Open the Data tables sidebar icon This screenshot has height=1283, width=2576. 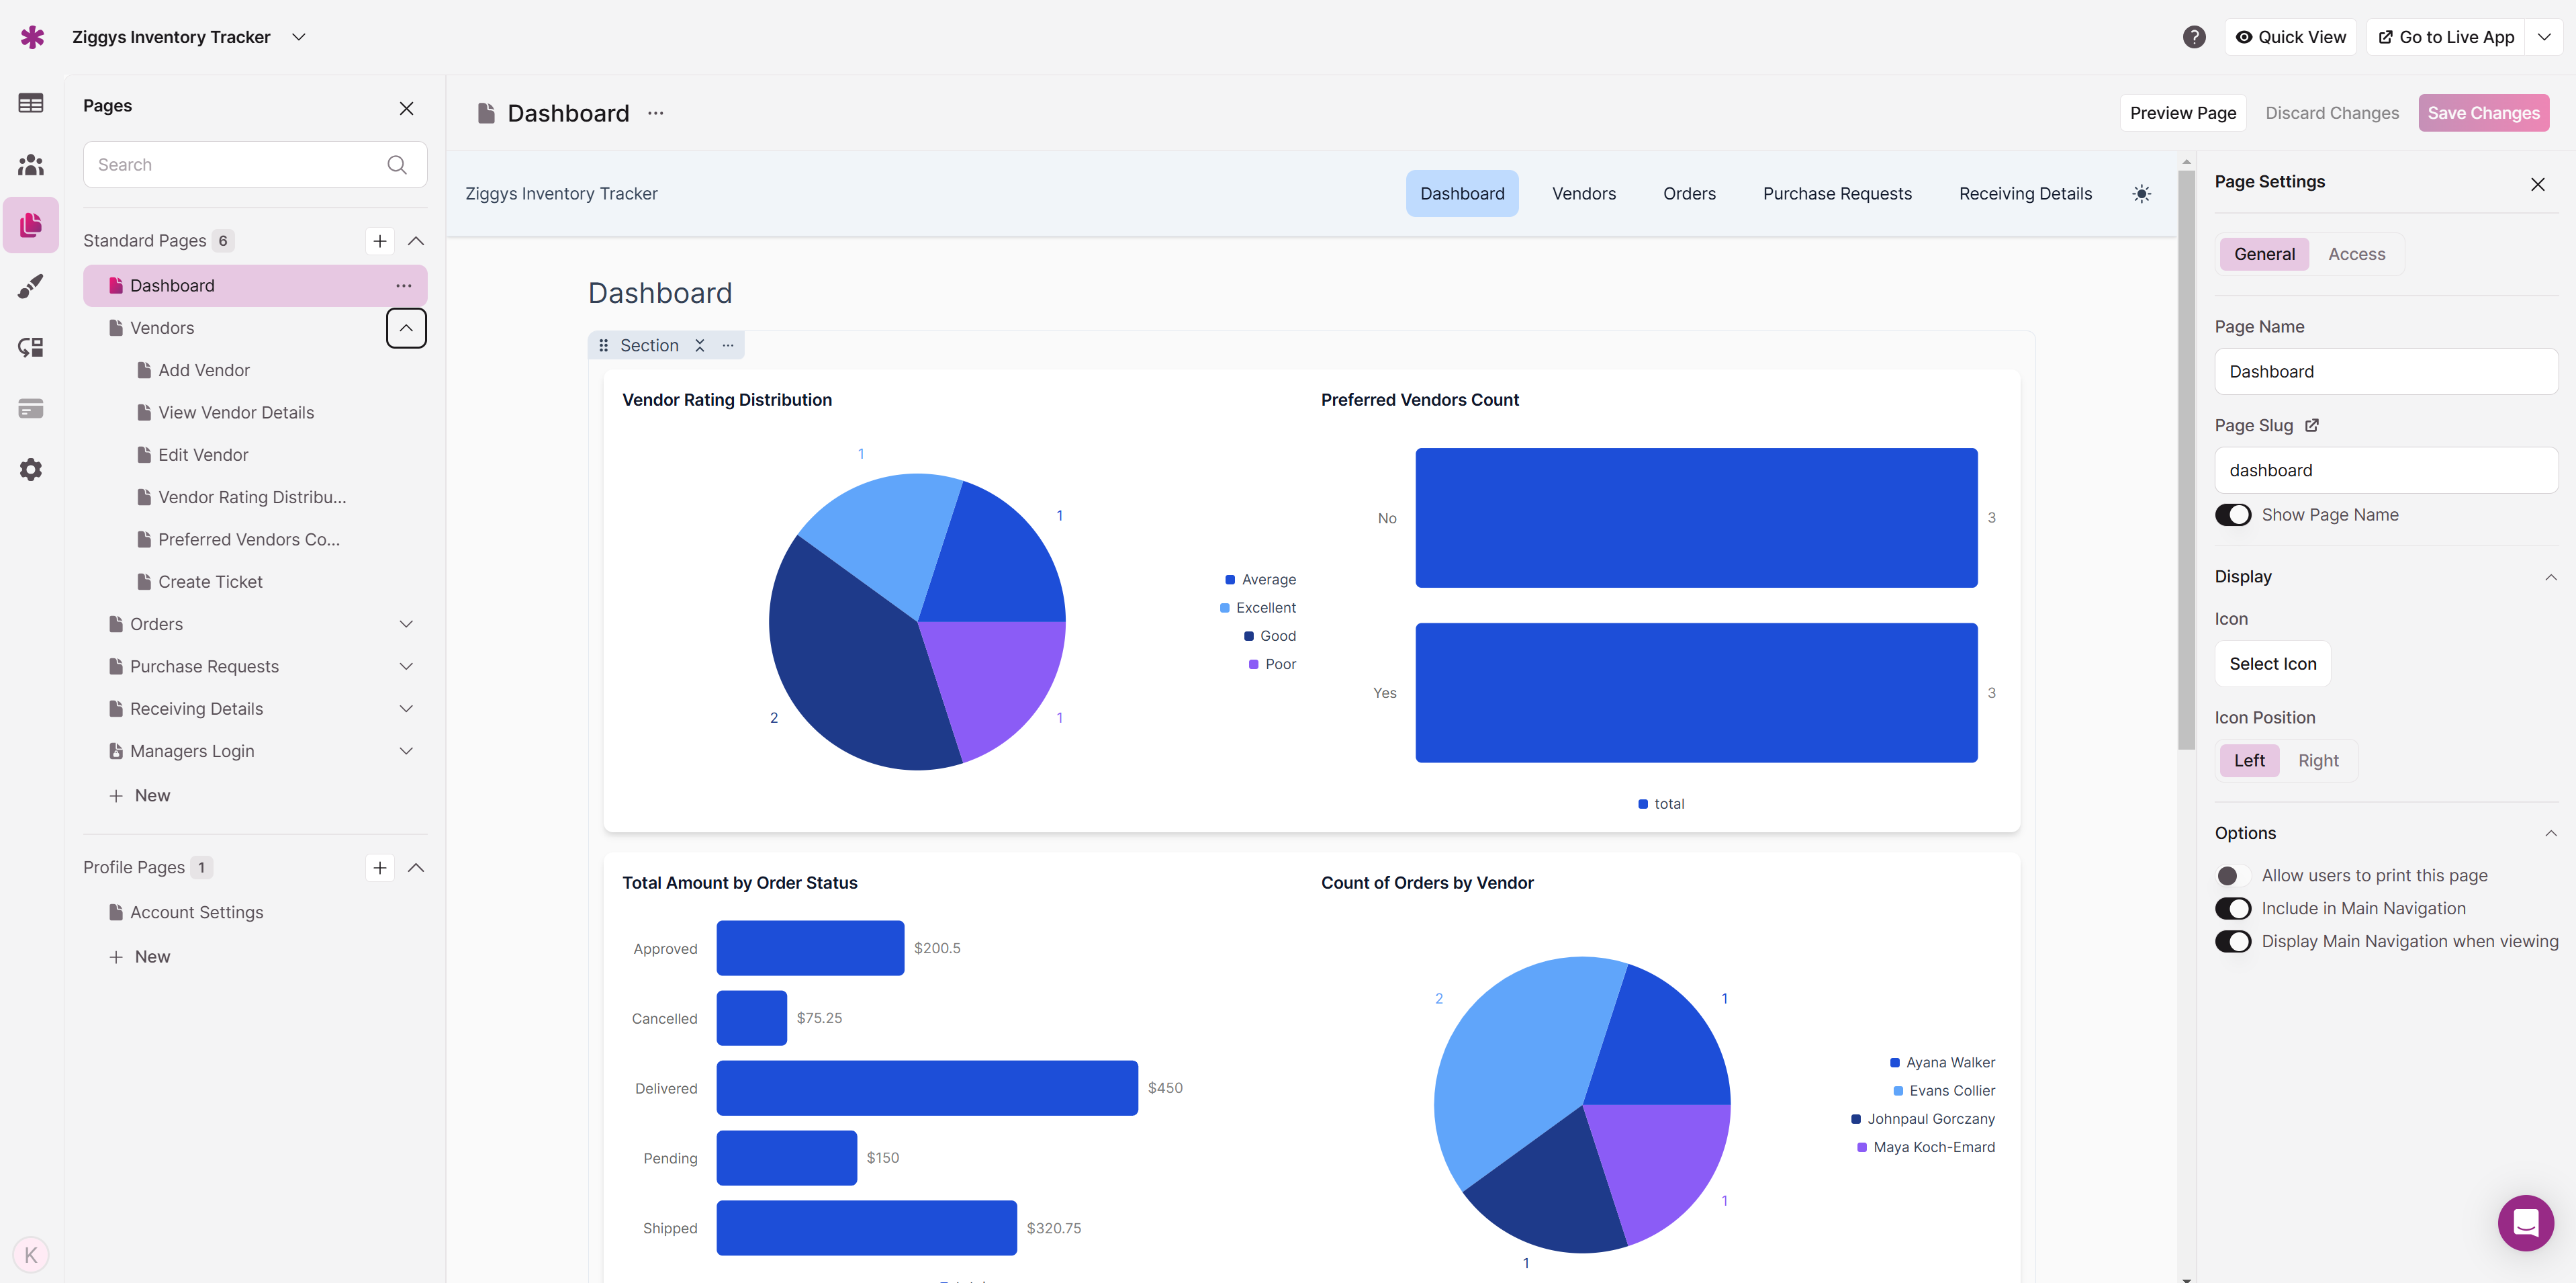31,103
